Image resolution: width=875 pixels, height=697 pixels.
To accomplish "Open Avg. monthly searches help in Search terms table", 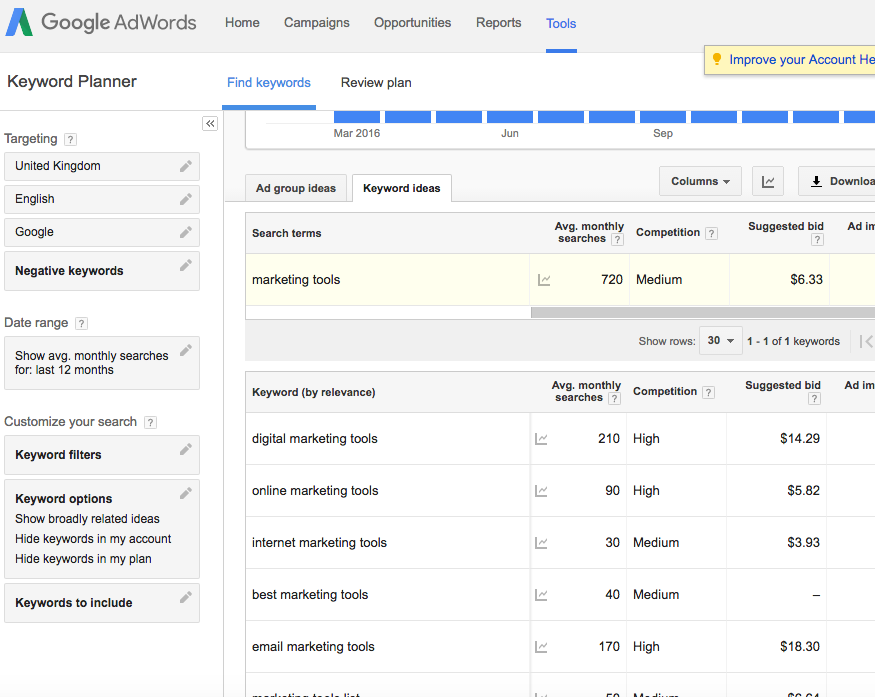I will click(617, 239).
